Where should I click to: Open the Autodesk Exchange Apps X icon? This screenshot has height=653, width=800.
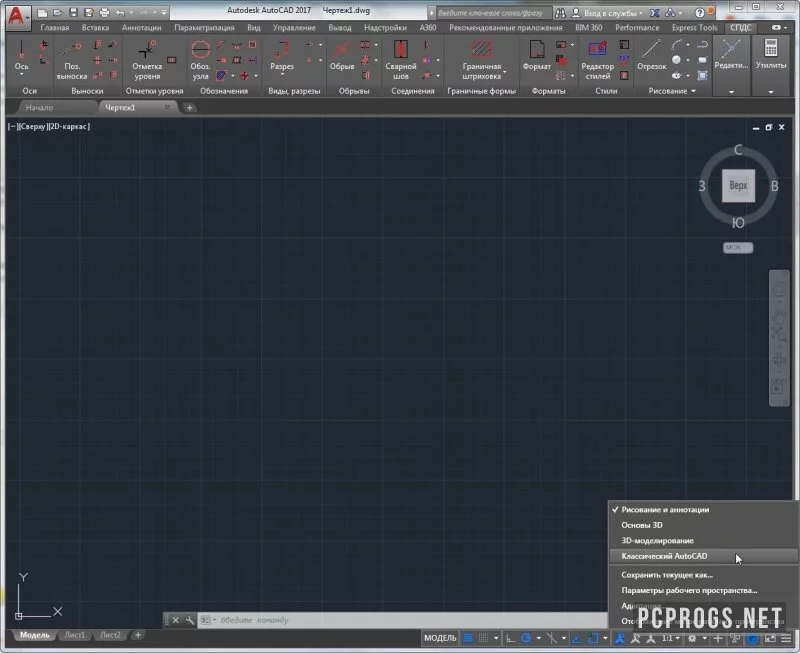(x=655, y=13)
